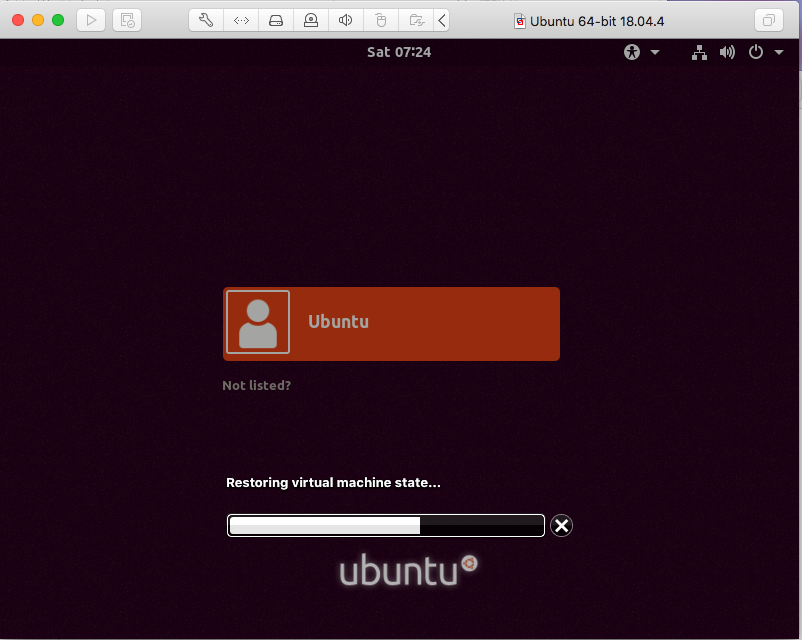Expand the accessibility dropdown arrow
Image resolution: width=802 pixels, height=640 pixels.
tap(655, 52)
